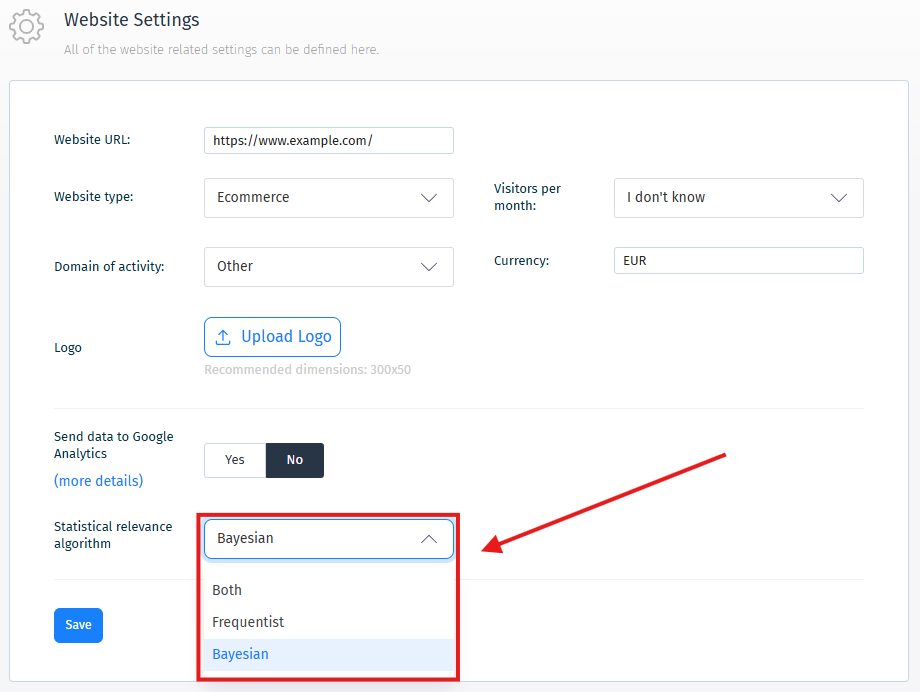The image size is (920, 692).
Task: Click the chevron arrow in Domain of activity field
Action: click(429, 267)
